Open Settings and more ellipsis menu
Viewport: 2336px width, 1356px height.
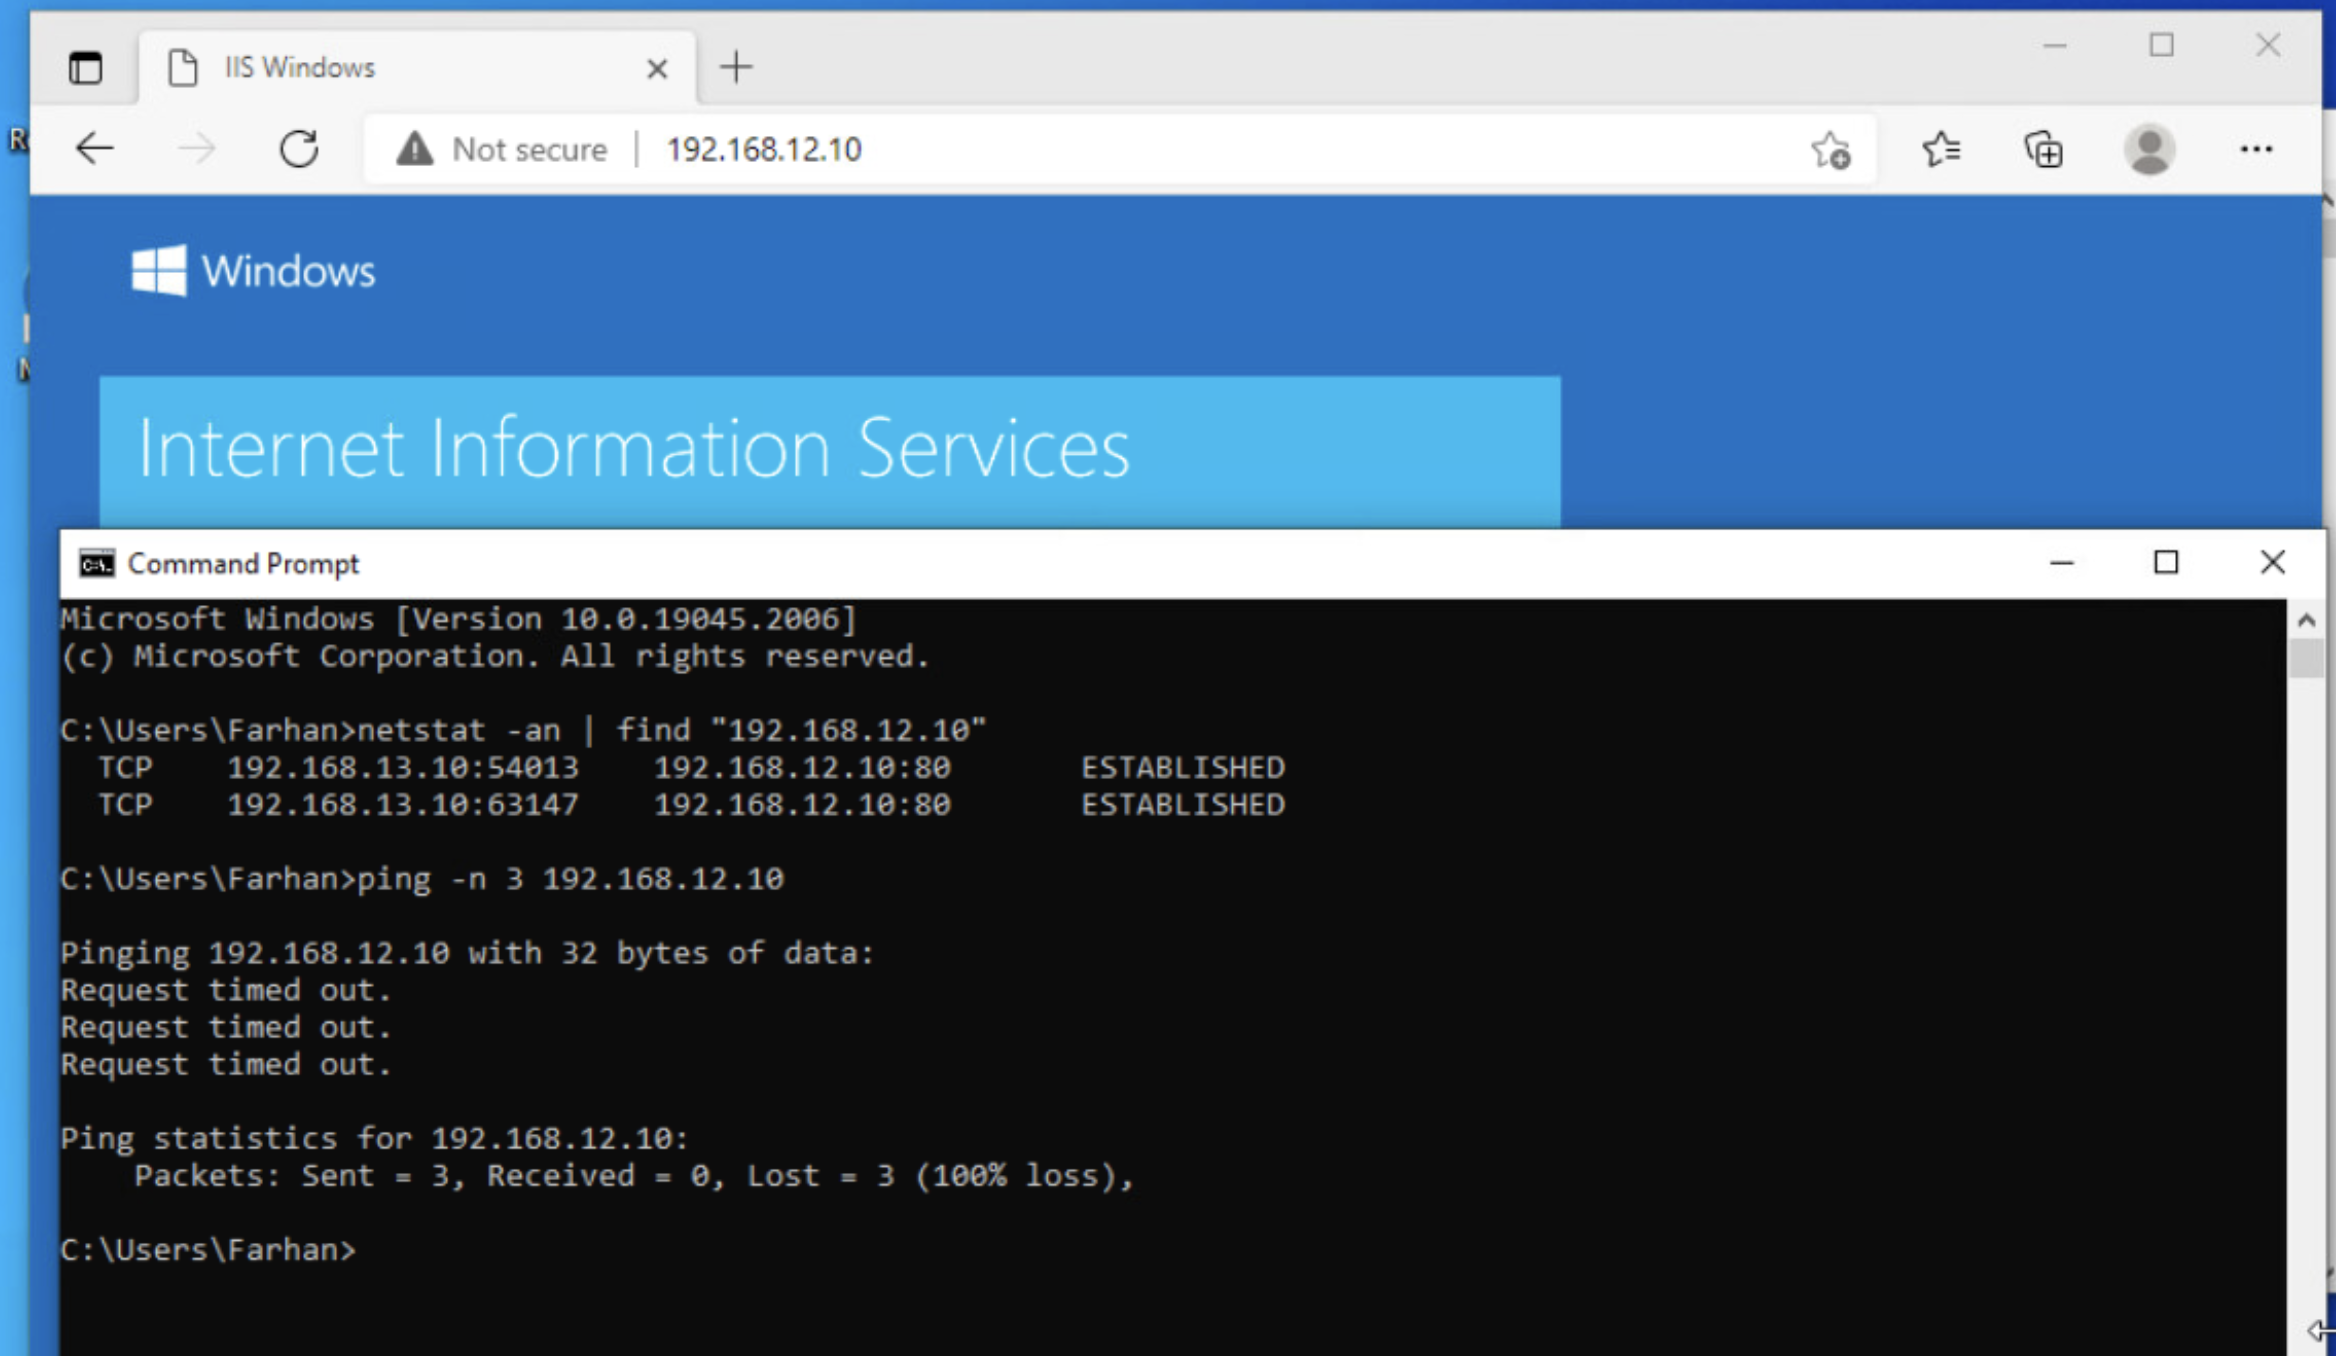click(x=2256, y=150)
